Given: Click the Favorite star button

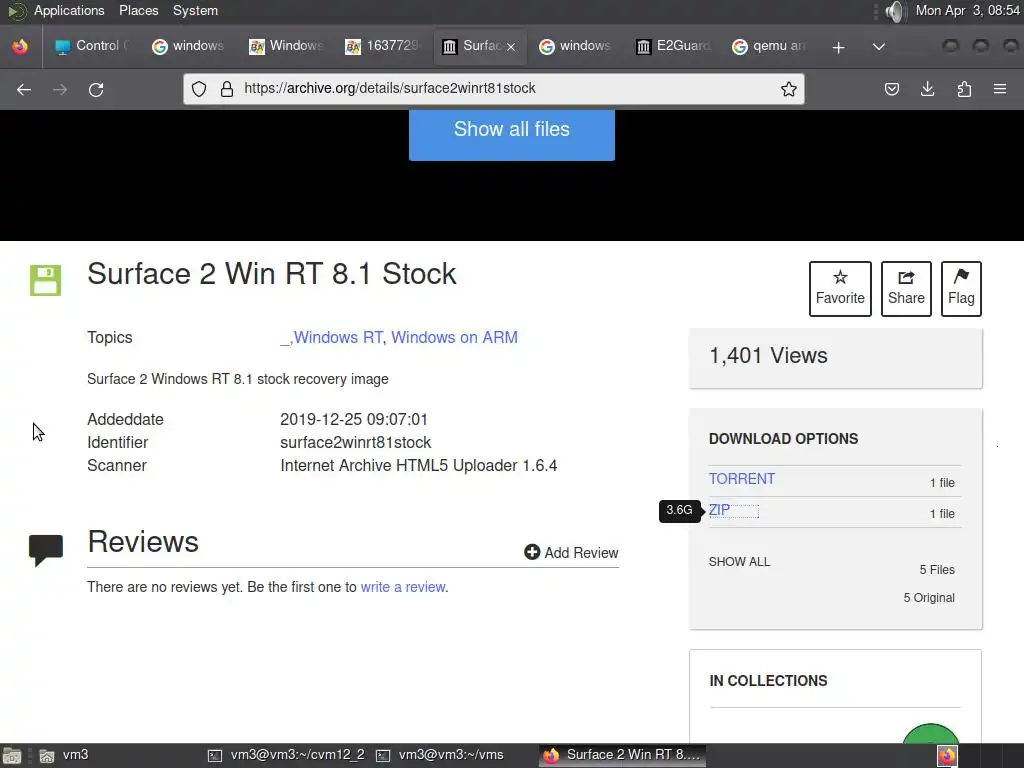Looking at the screenshot, I should coord(840,289).
